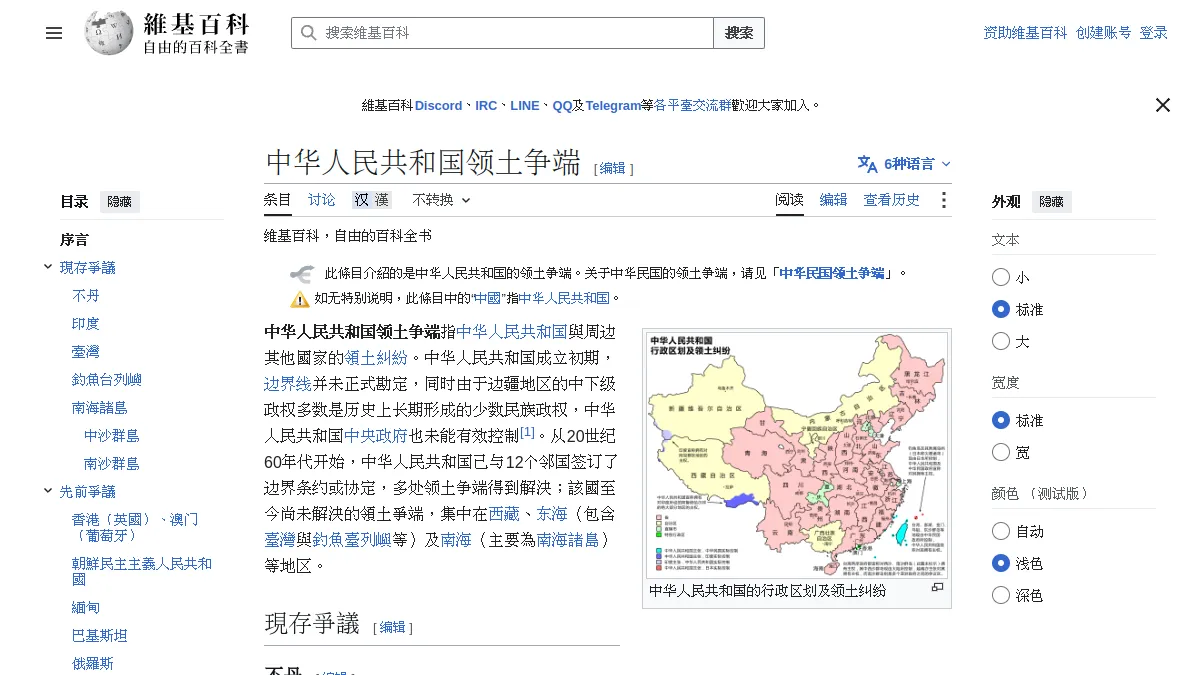Image resolution: width=1200 pixels, height=675 pixels.
Task: Open the 西藏 article link
Action: [504, 513]
